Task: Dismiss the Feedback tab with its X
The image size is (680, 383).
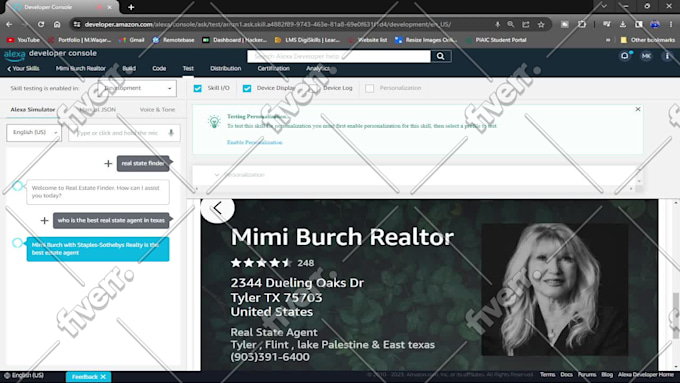Action: pyautogui.click(x=103, y=377)
